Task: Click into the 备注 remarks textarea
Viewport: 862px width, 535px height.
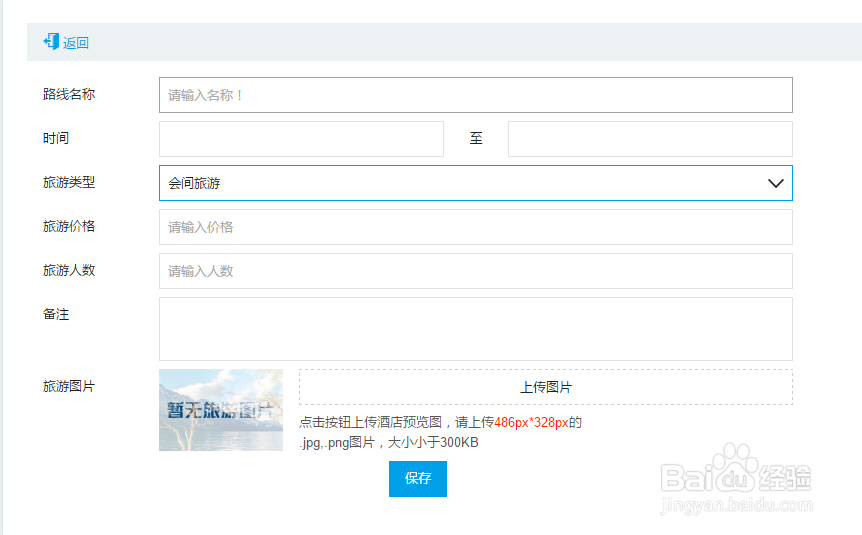Action: tap(476, 329)
